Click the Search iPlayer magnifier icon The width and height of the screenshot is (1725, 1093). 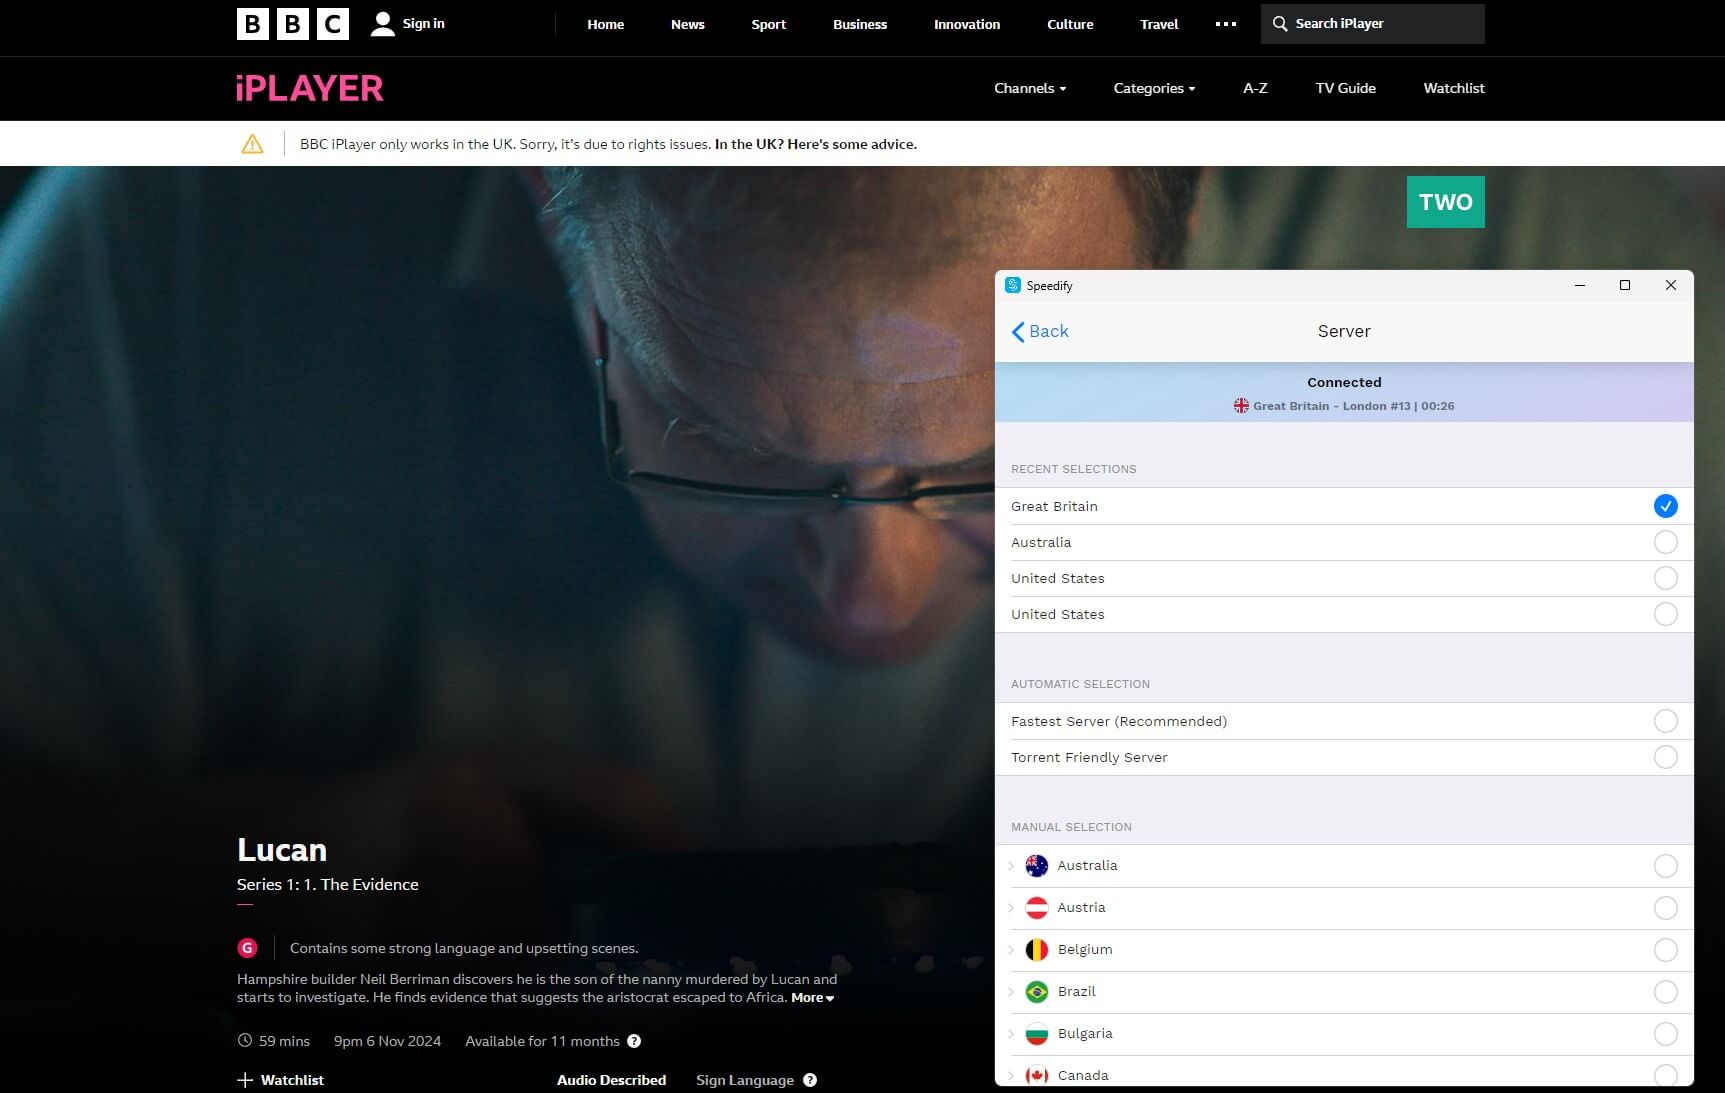click(1280, 24)
